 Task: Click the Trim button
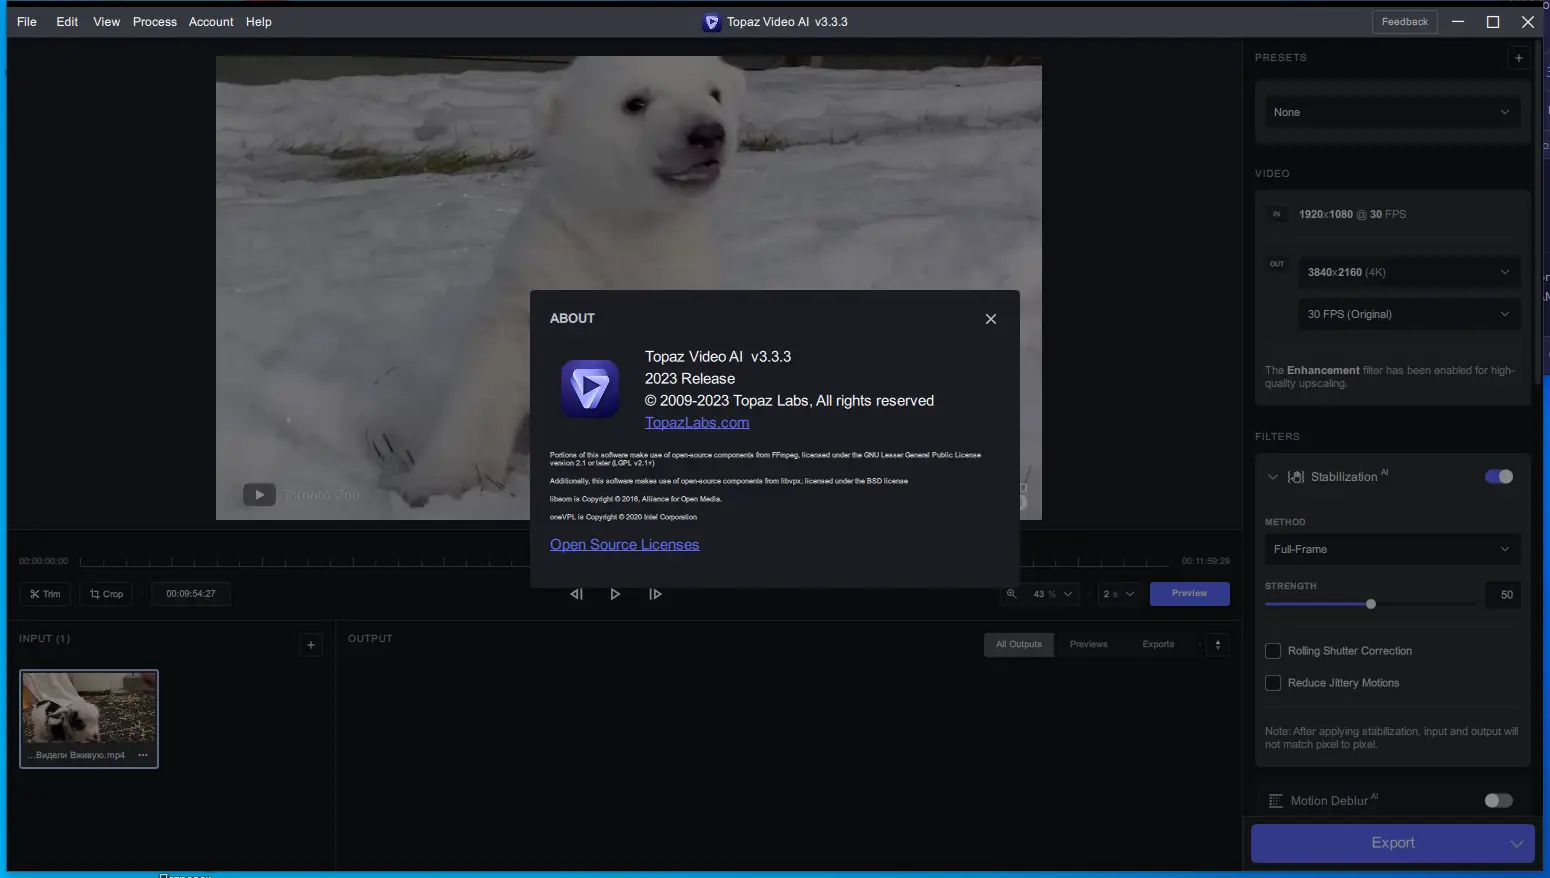pyautogui.click(x=45, y=594)
